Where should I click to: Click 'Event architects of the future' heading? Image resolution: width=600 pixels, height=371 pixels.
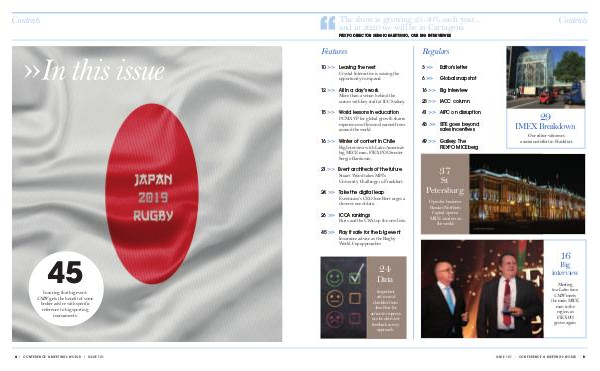[x=370, y=169]
